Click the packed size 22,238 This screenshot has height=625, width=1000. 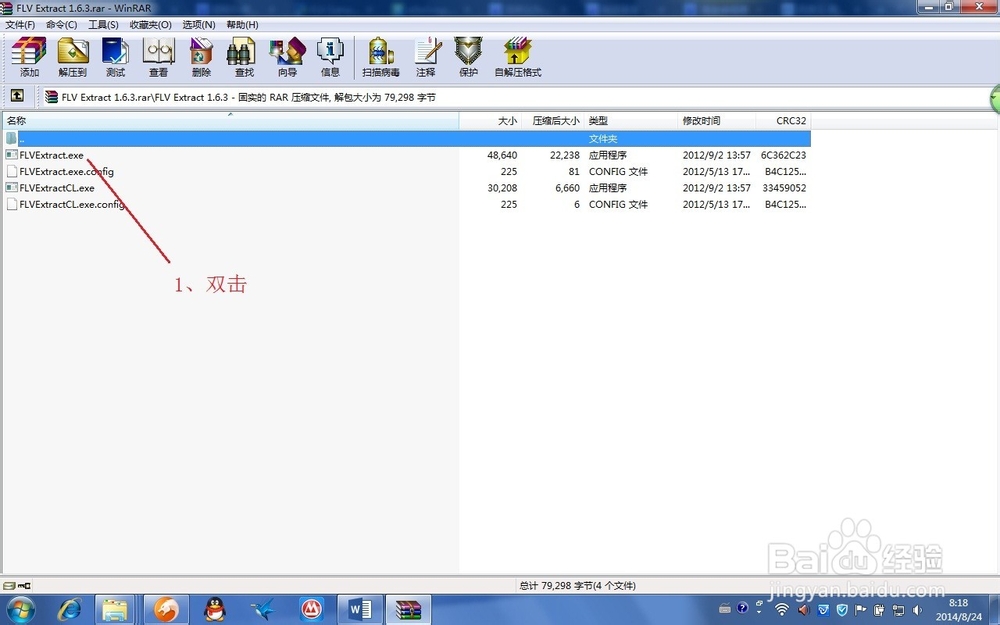click(564, 155)
